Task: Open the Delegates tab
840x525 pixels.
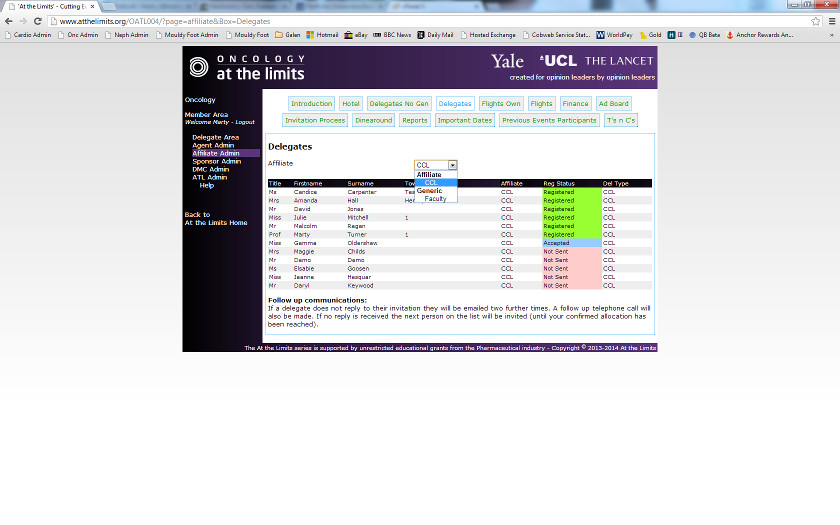Action: [x=455, y=103]
